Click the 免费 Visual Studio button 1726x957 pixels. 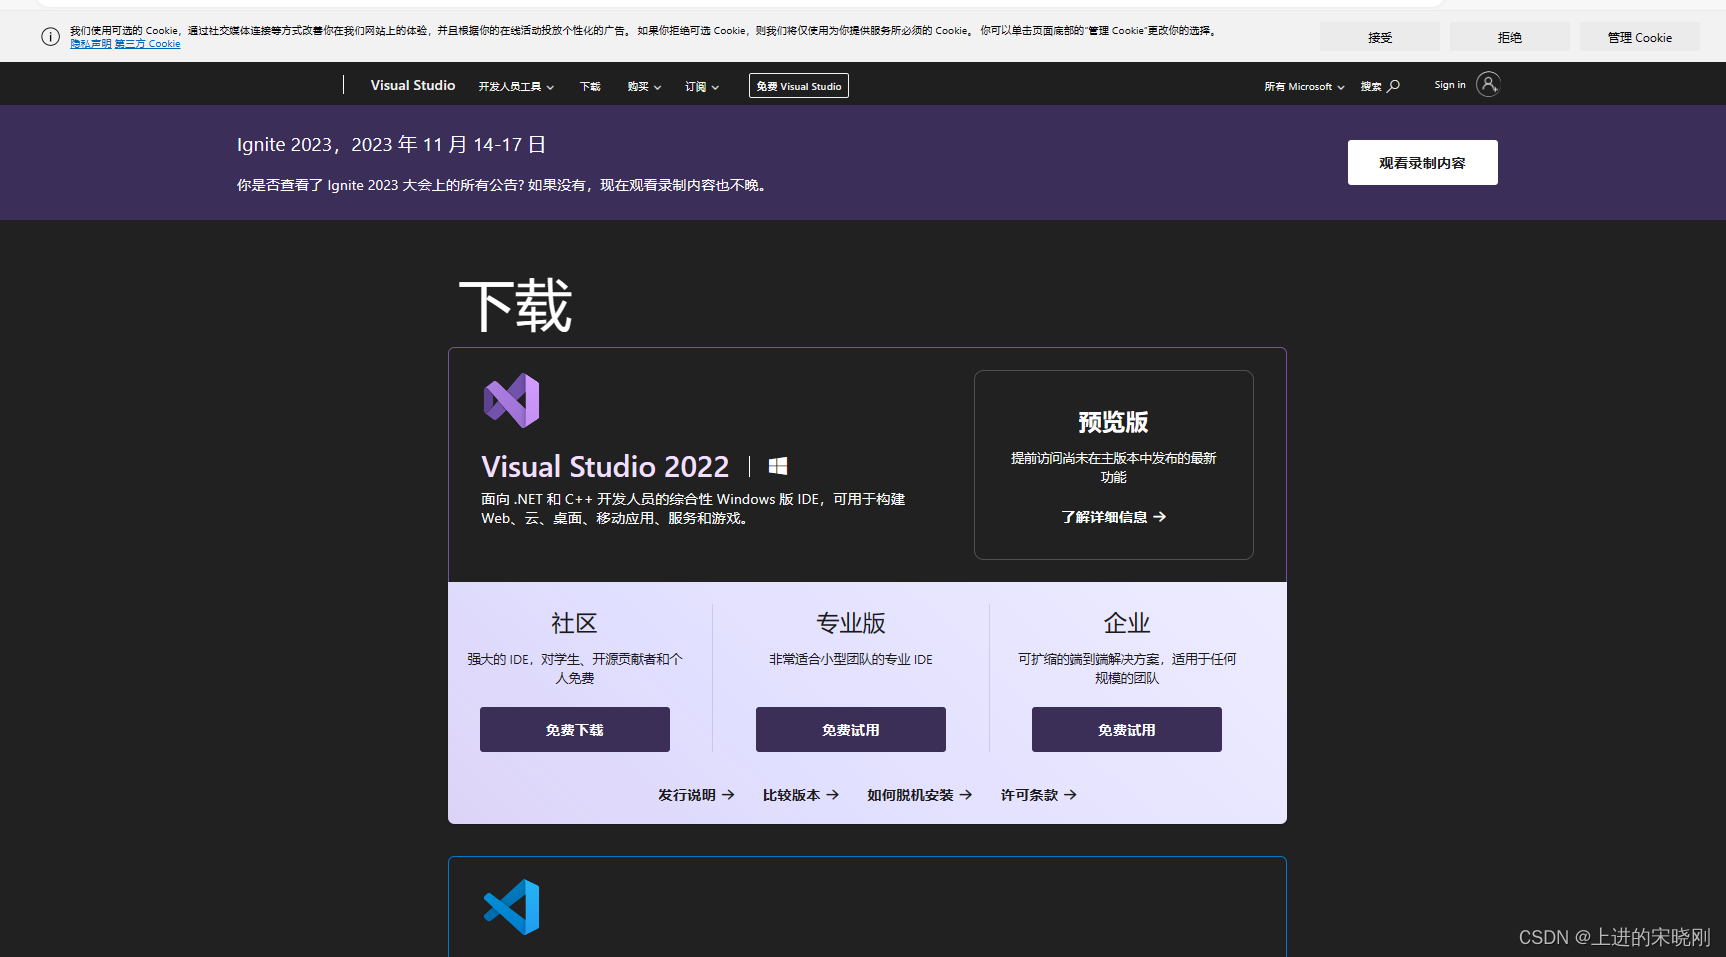click(x=799, y=86)
